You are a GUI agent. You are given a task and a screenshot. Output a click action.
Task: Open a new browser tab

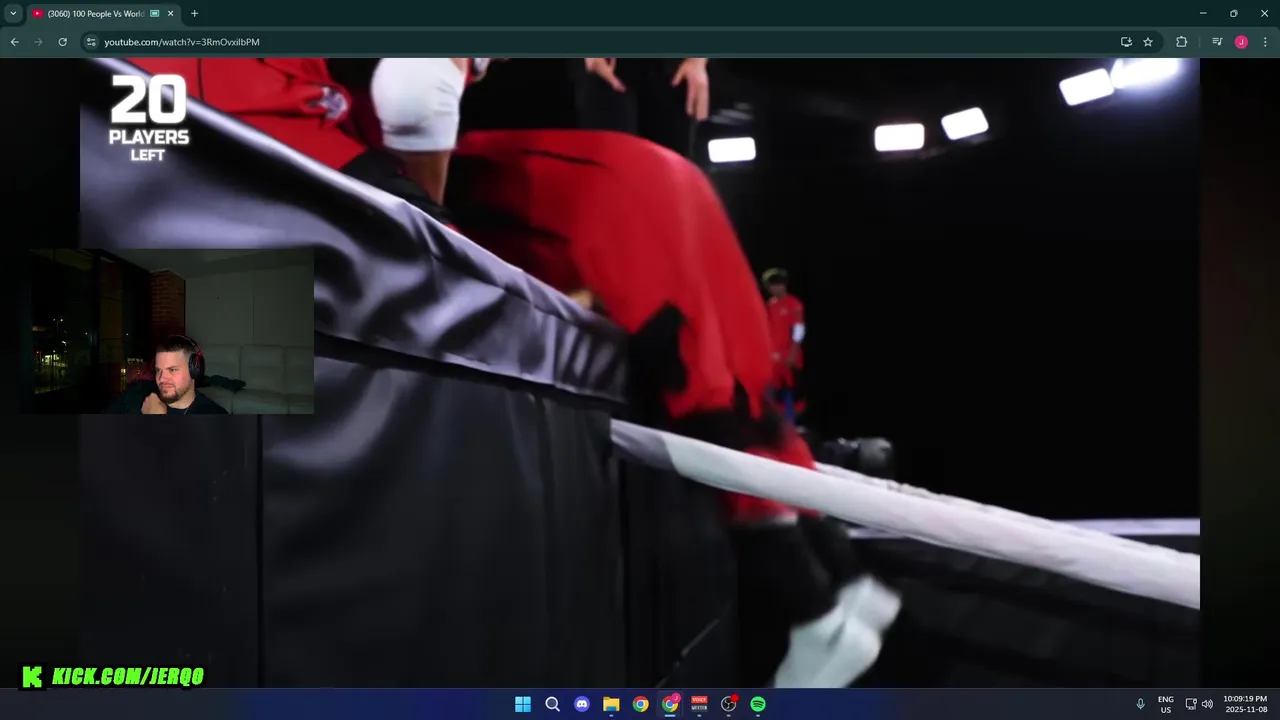194,14
